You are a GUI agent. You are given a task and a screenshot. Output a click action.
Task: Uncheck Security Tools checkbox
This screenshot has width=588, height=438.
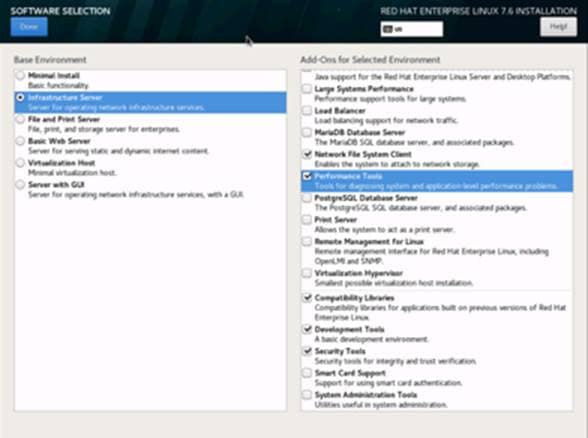(x=307, y=351)
